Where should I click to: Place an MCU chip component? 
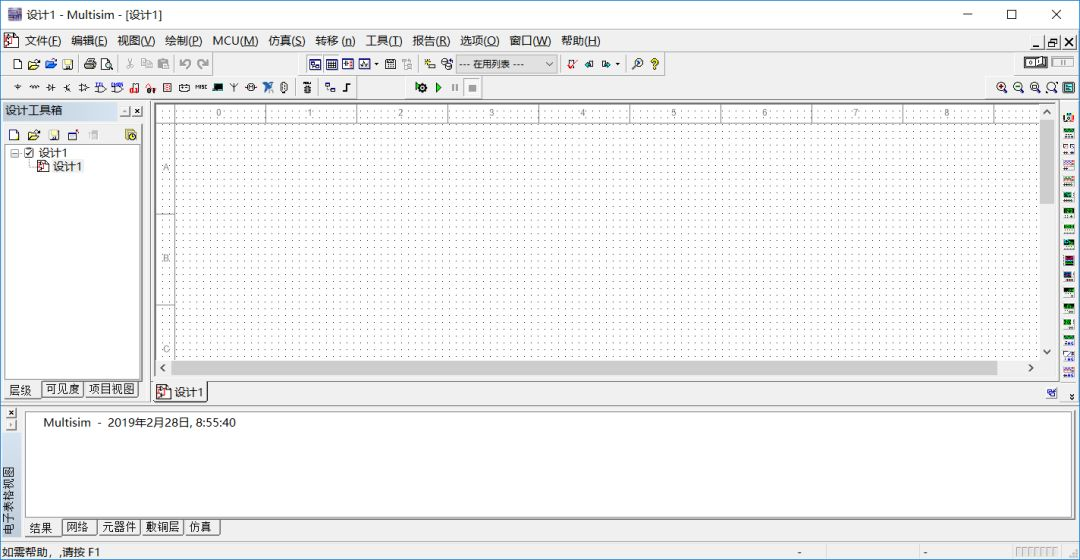click(307, 87)
